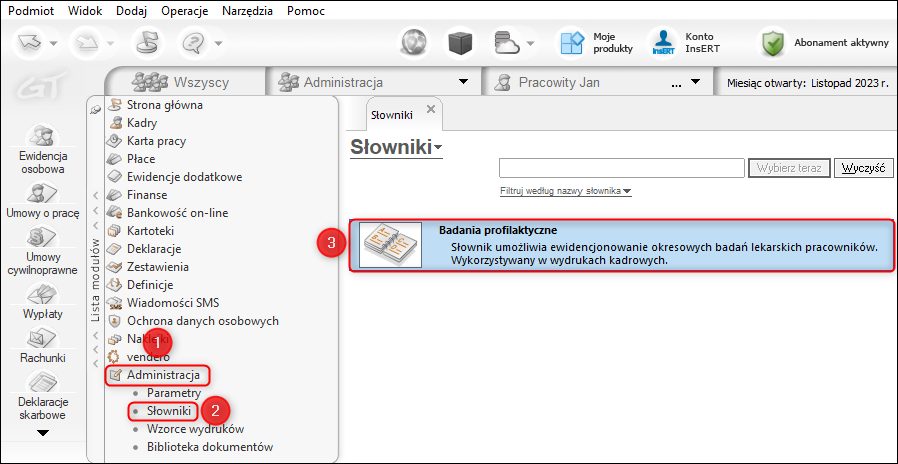The width and height of the screenshot is (898, 464).
Task: Select the Badania profilaktyczne dictionary row
Action: pos(621,246)
